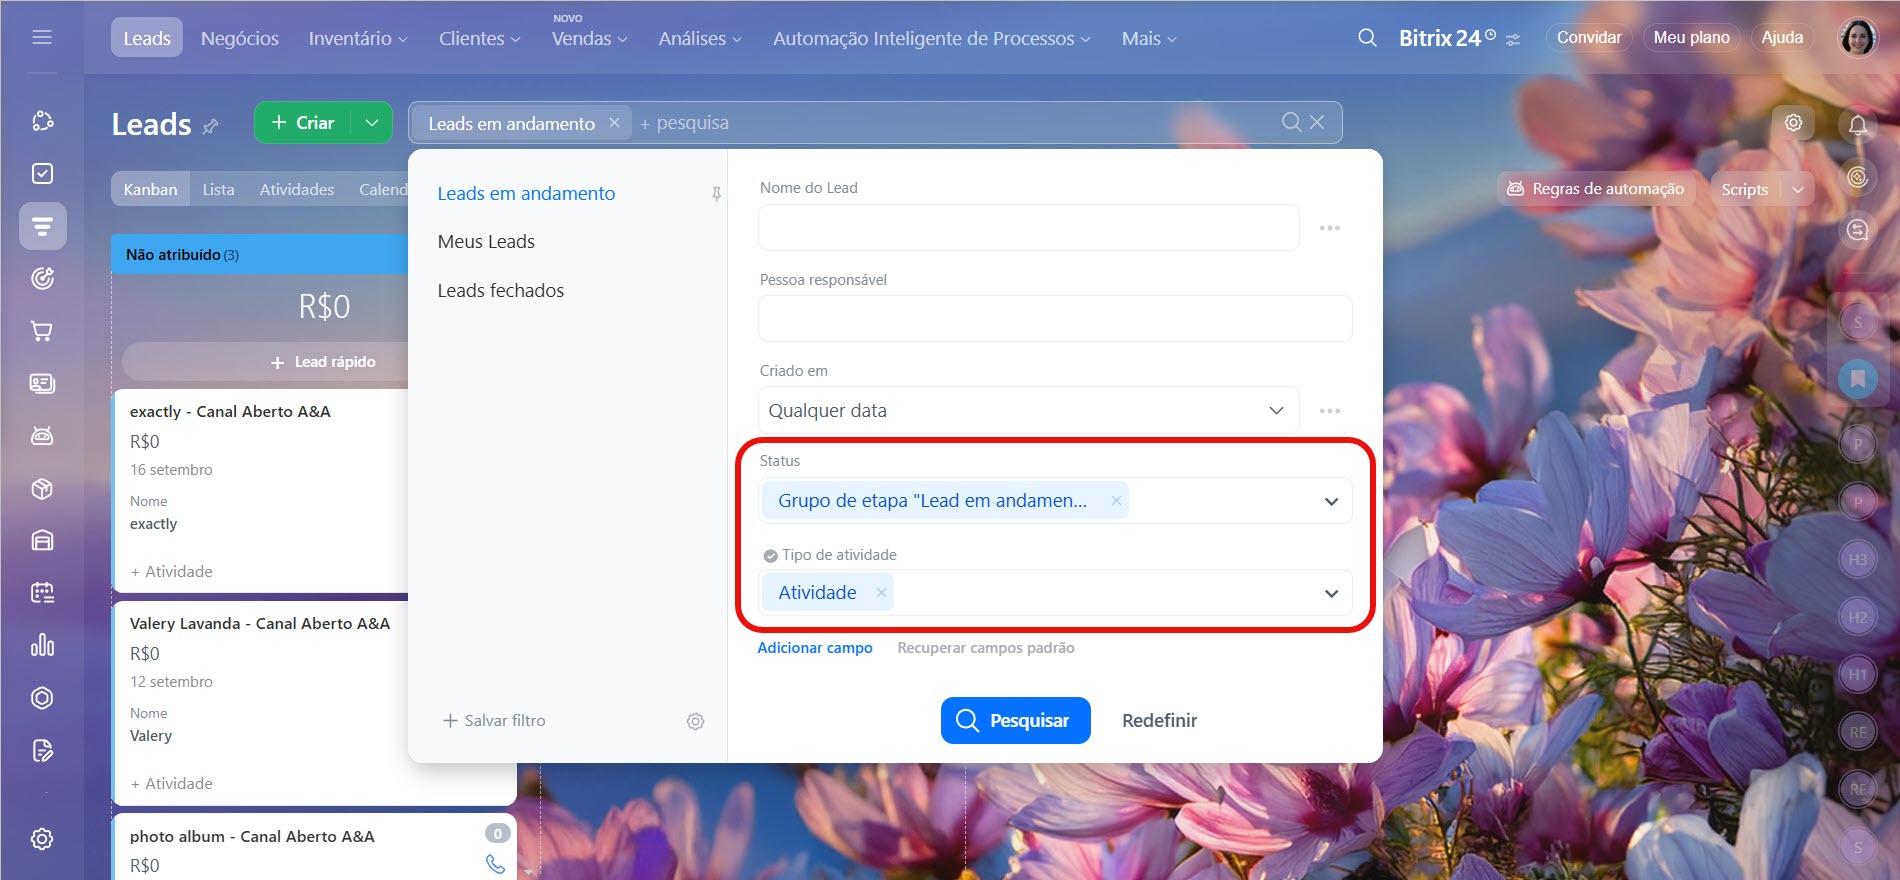Remove the Atividade tag from Tipo de atividade
Screen dimensions: 1900x880
pos(881,593)
